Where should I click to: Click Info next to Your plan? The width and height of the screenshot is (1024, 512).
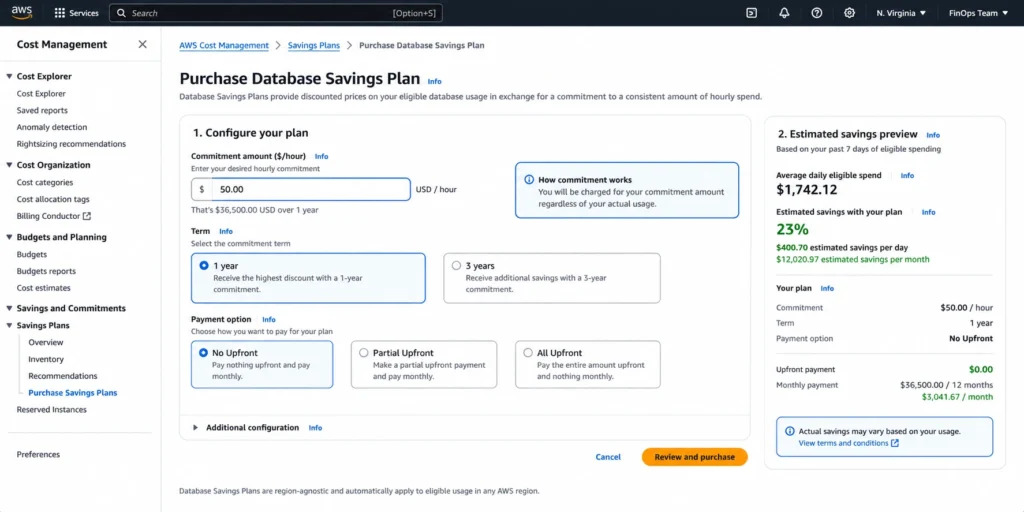pos(827,288)
